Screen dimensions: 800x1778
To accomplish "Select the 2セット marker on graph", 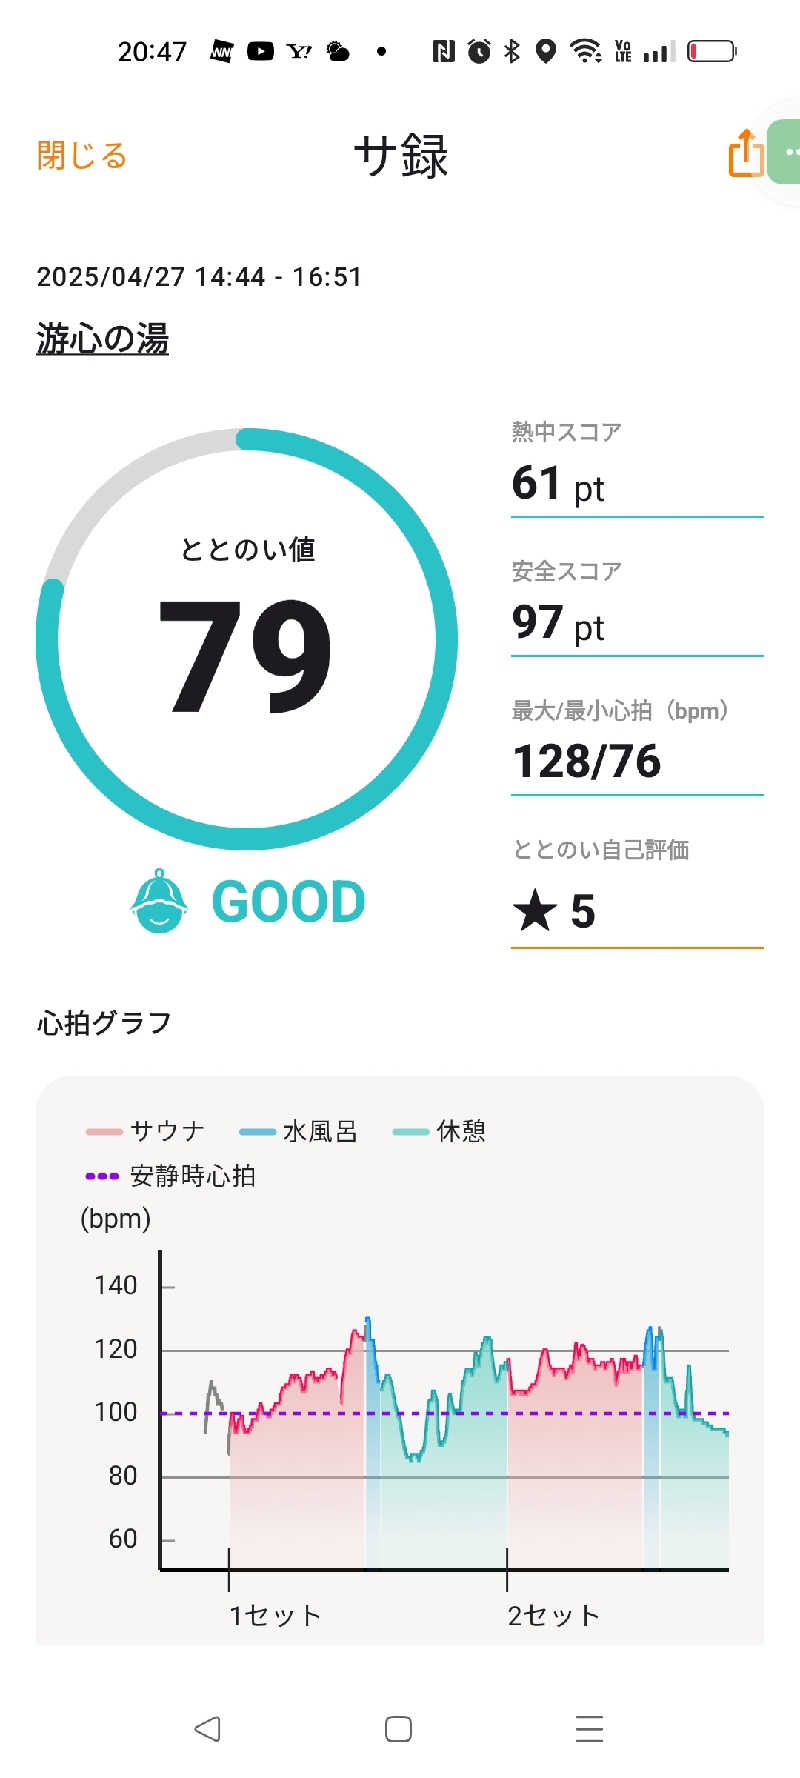I will click(x=553, y=1615).
